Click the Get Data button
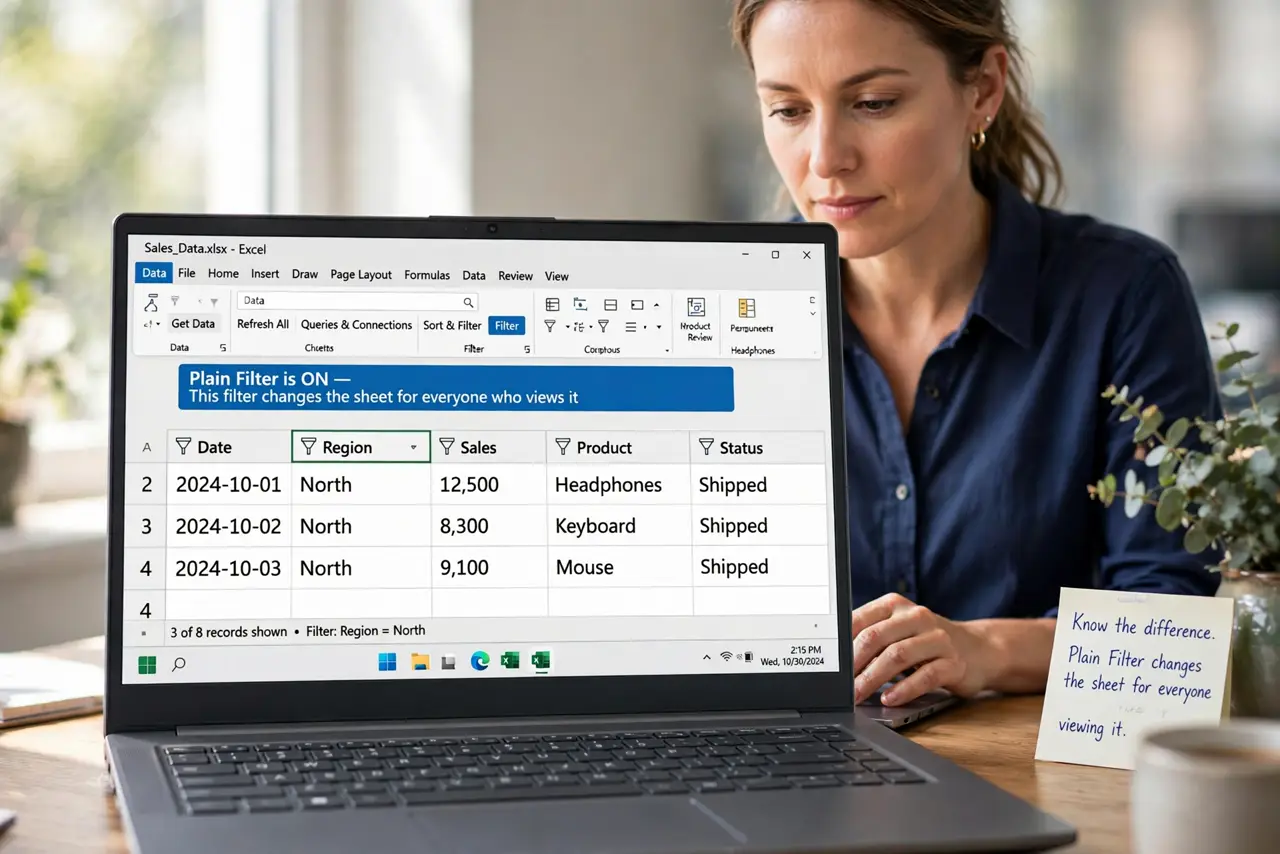Viewport: 1280px width, 854px height. point(193,324)
